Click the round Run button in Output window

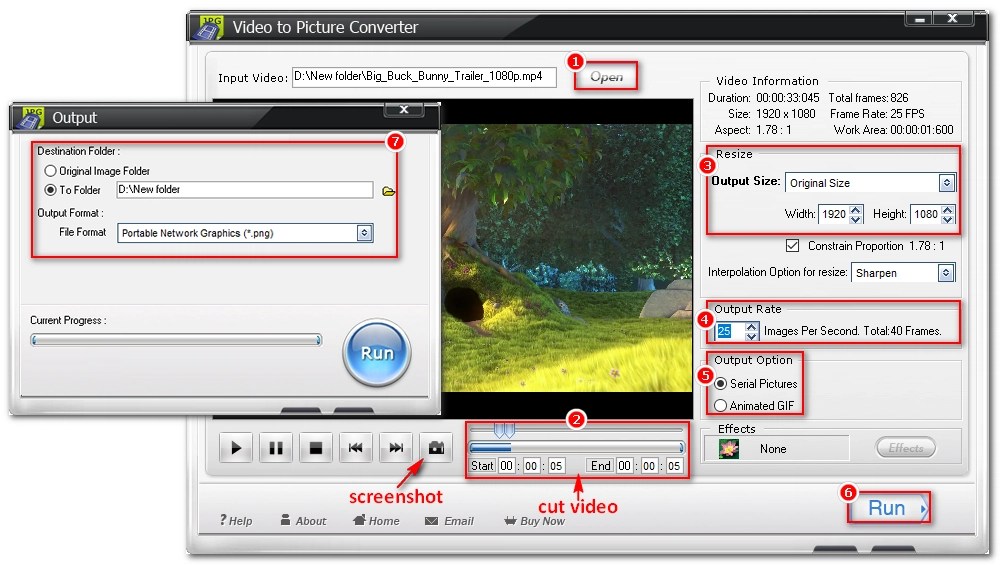[377, 353]
